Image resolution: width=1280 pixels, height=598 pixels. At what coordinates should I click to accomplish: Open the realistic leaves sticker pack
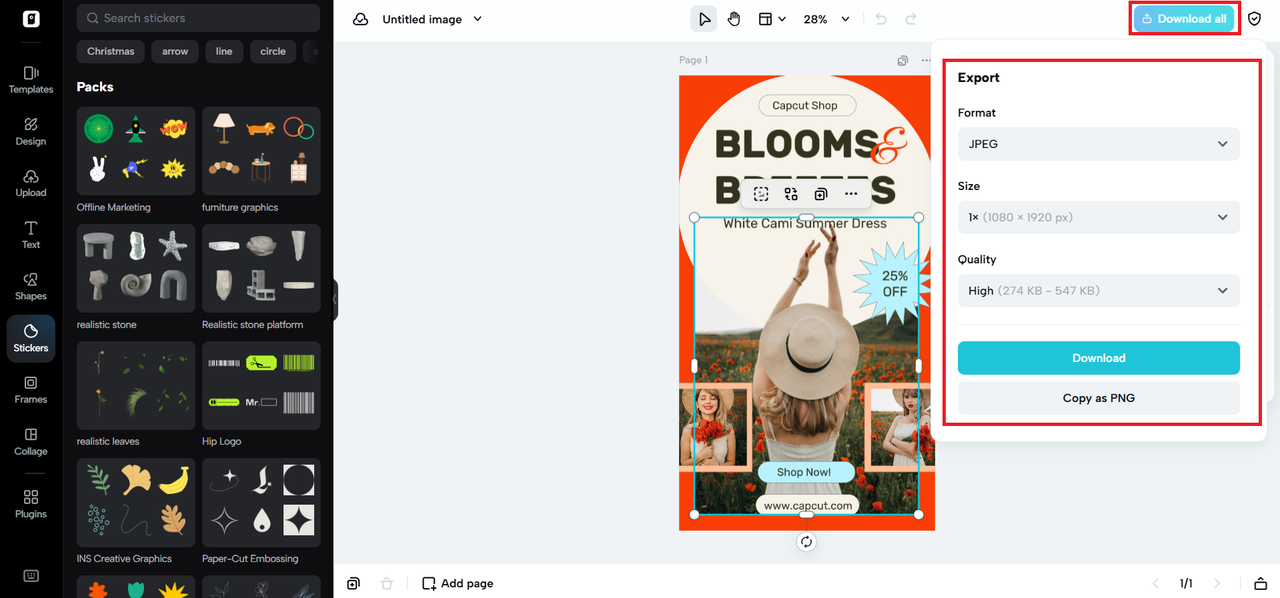pos(136,385)
